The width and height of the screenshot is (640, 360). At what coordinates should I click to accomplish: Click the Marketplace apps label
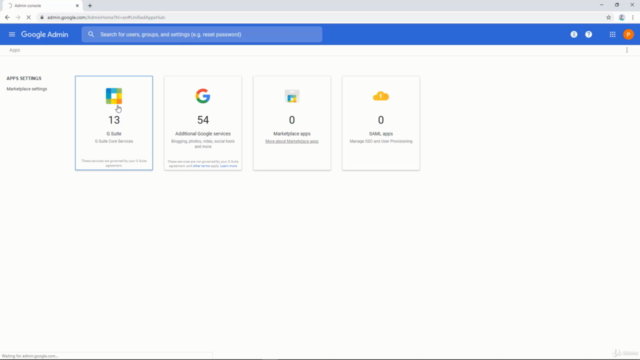point(292,133)
